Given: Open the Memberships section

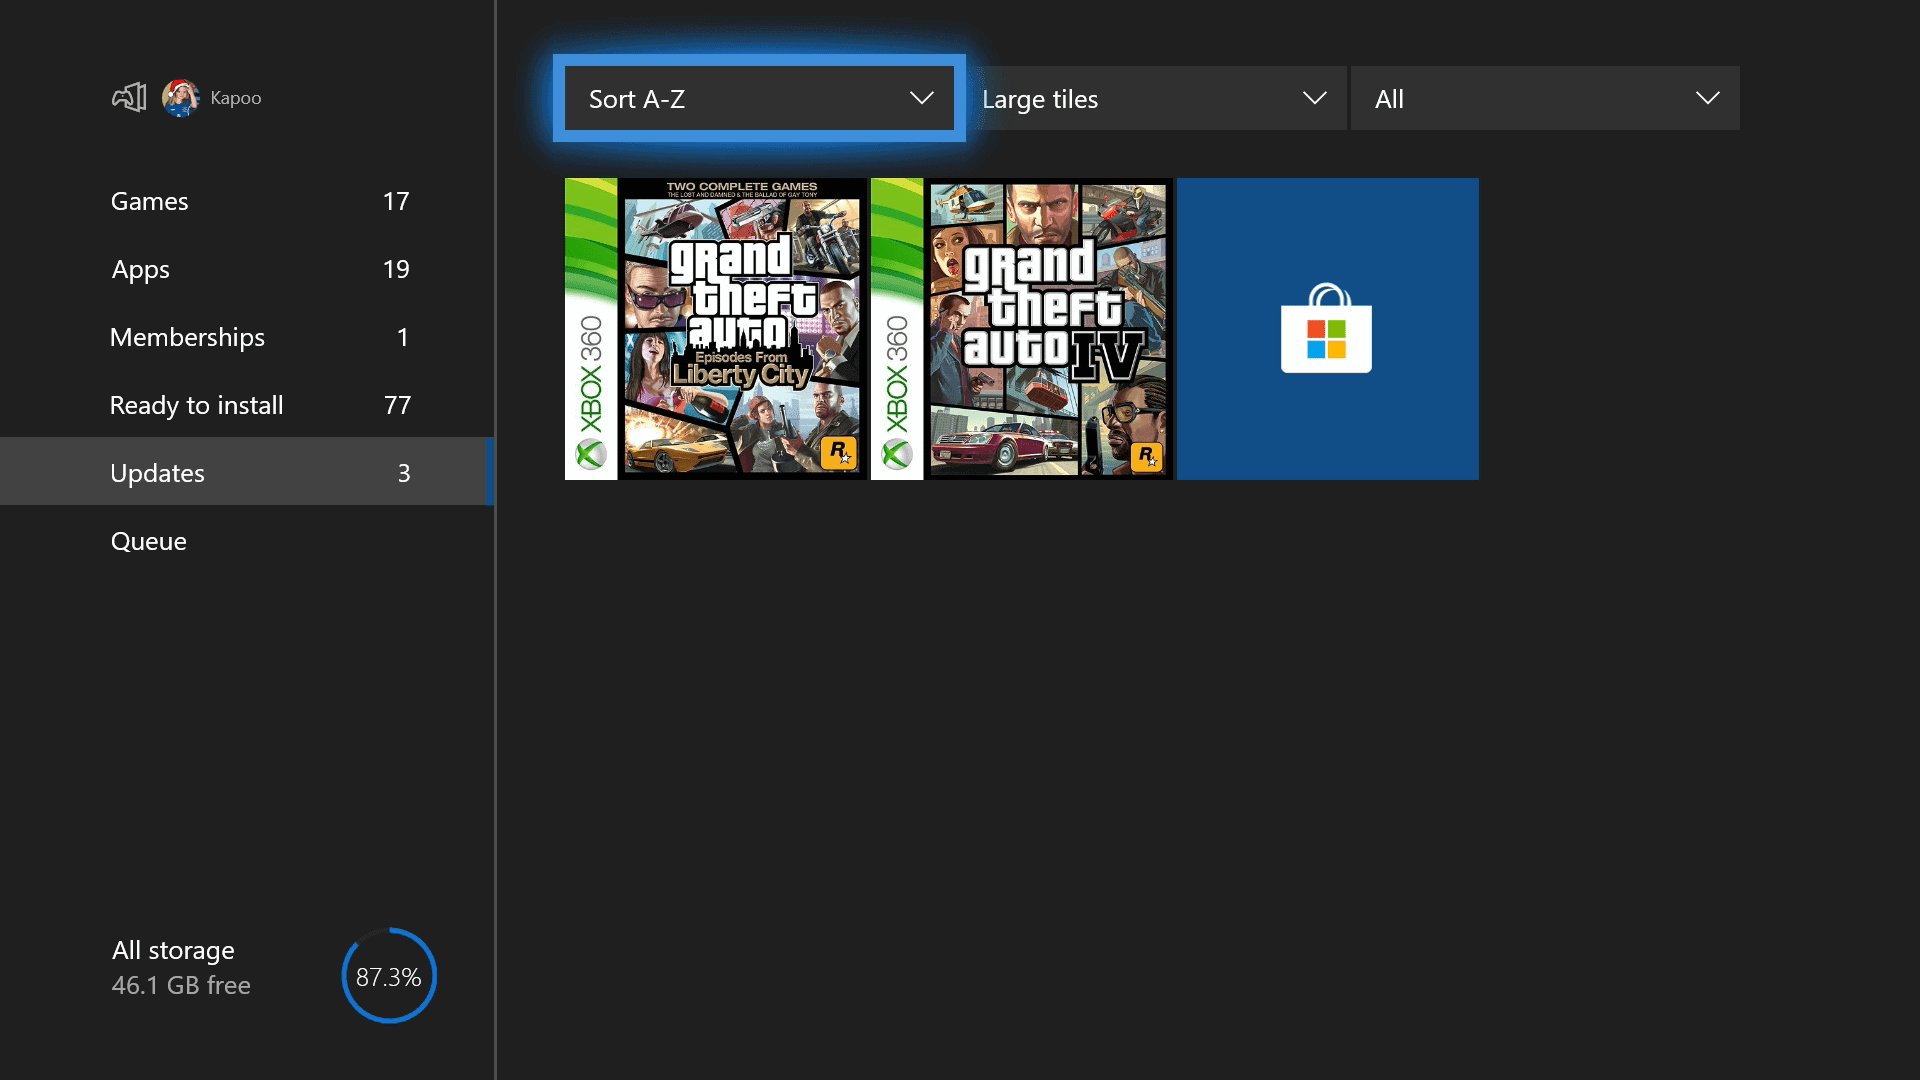Looking at the screenshot, I should pyautogui.click(x=247, y=337).
